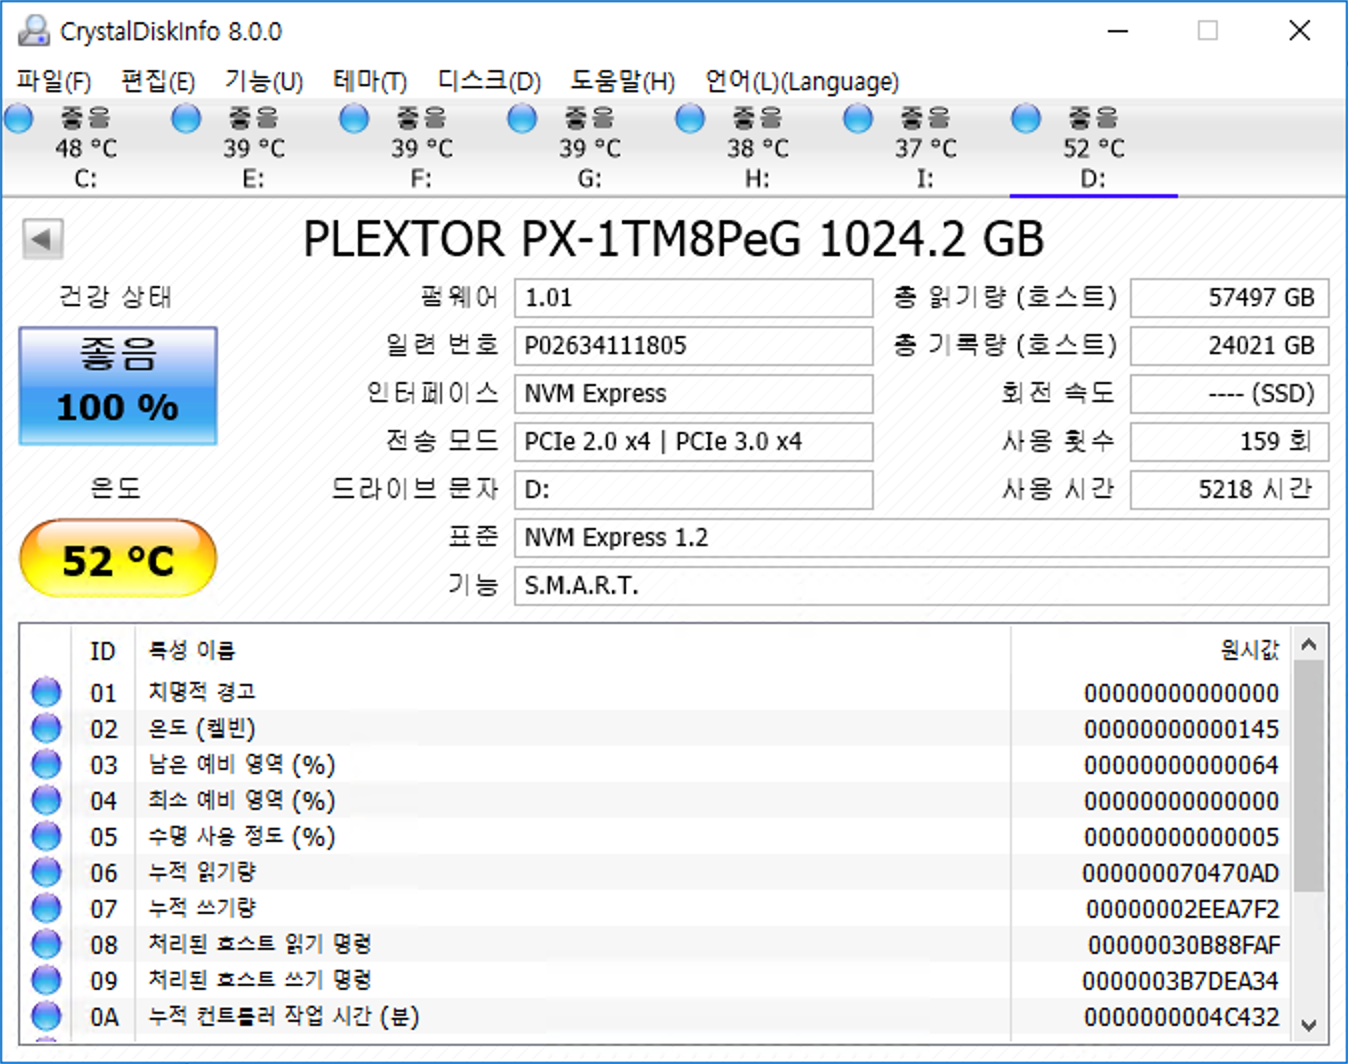Image resolution: width=1348 pixels, height=1064 pixels.
Task: Click status orb for attribute 03 row
Action: pos(46,764)
